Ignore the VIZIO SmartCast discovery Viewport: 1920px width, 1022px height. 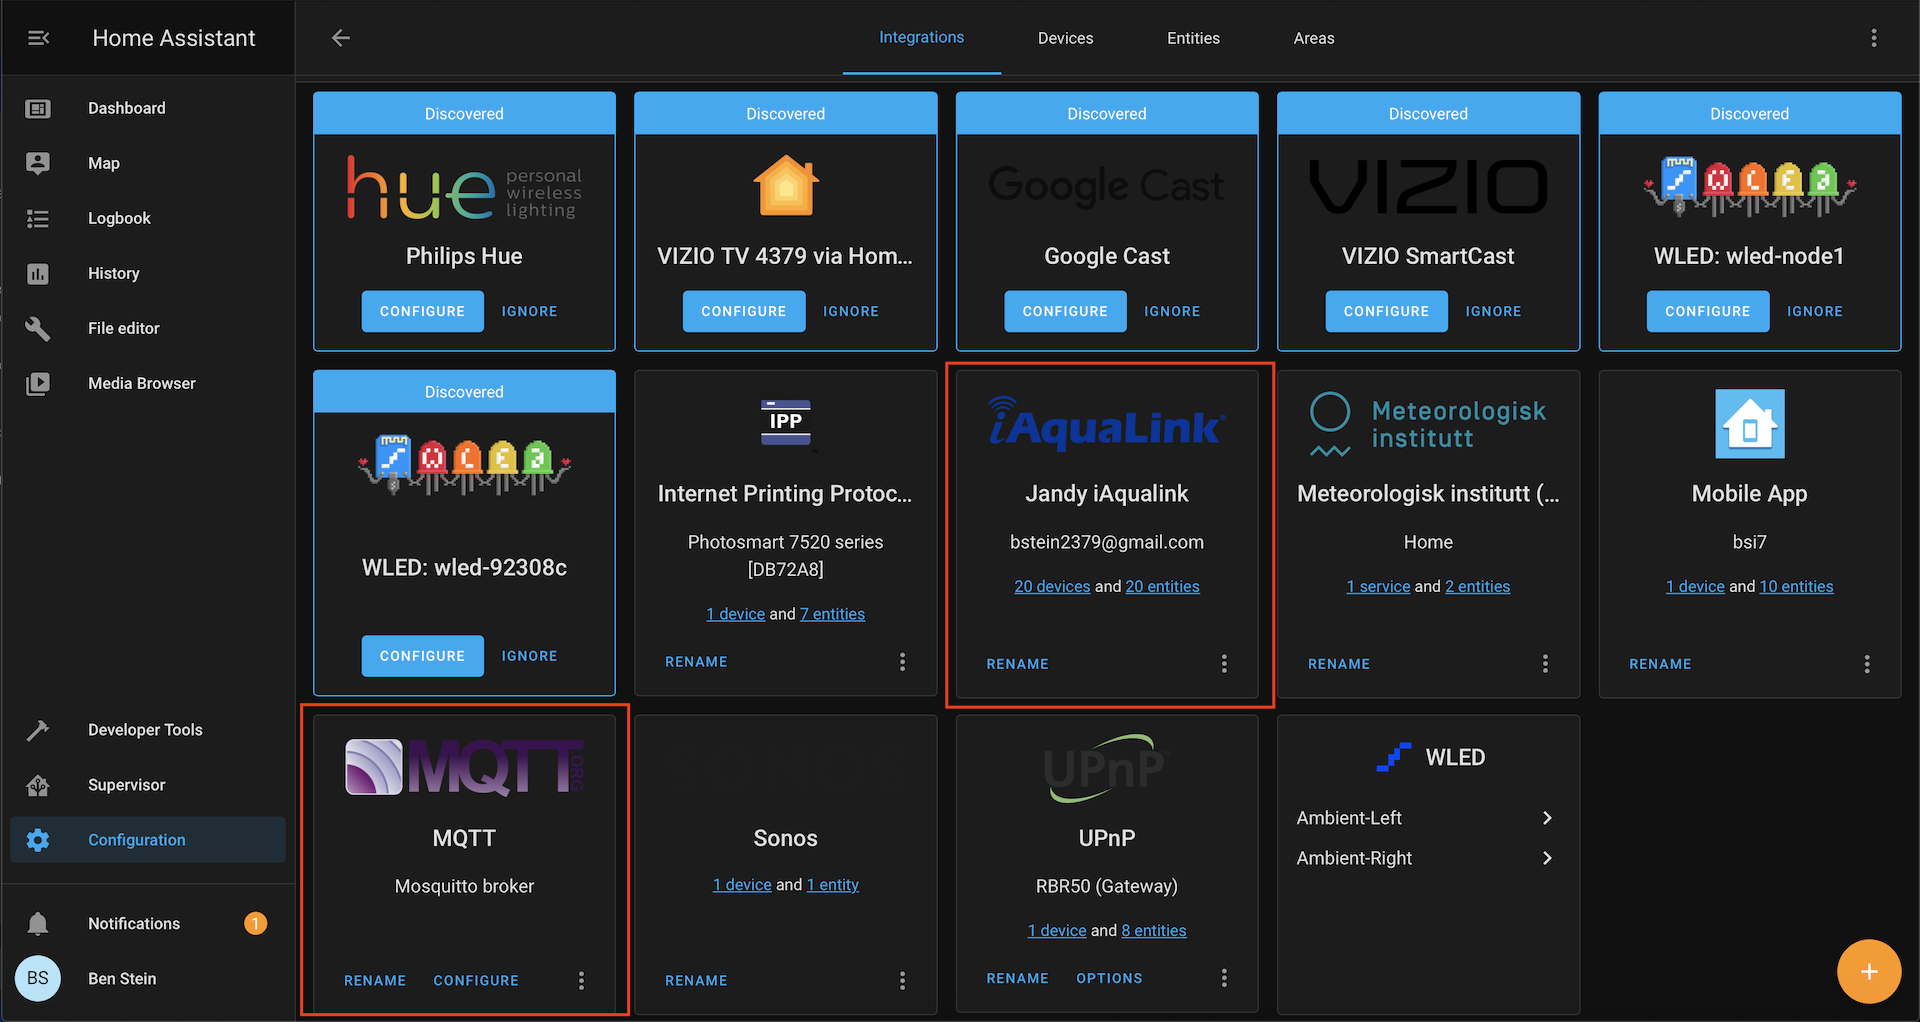1493,311
